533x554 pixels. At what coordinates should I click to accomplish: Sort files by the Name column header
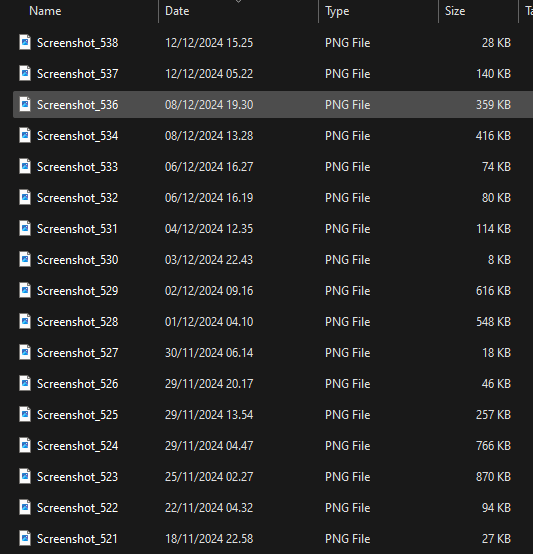(45, 11)
